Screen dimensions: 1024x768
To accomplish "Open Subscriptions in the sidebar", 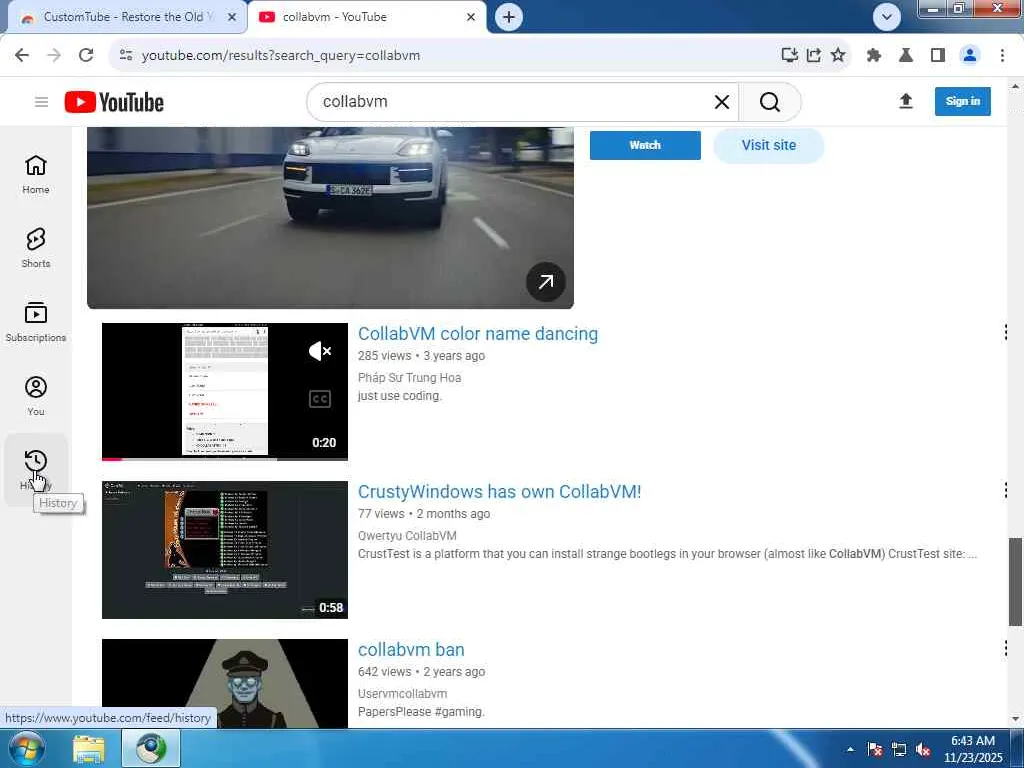I will click(x=36, y=322).
